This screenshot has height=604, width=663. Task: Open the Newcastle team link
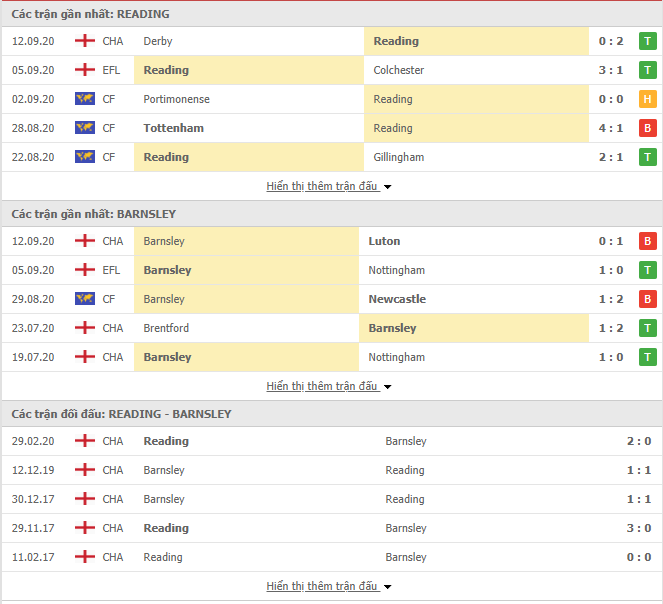point(397,299)
